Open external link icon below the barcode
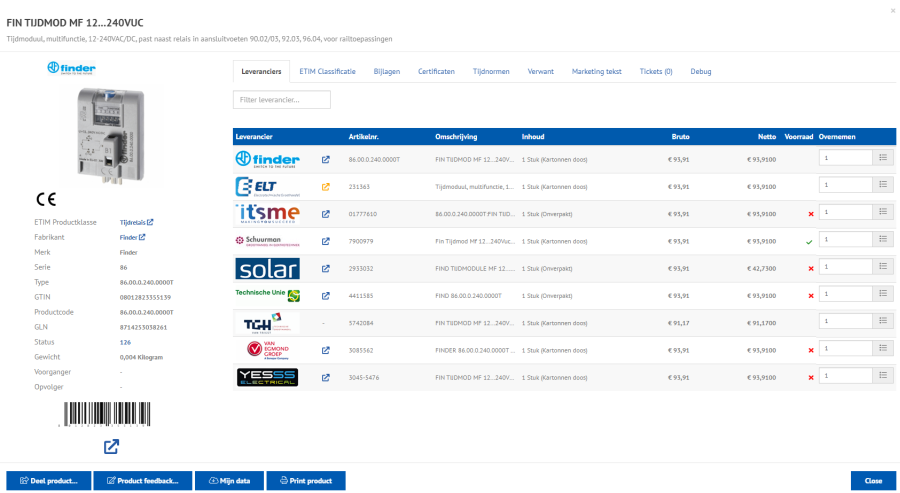 point(112,446)
